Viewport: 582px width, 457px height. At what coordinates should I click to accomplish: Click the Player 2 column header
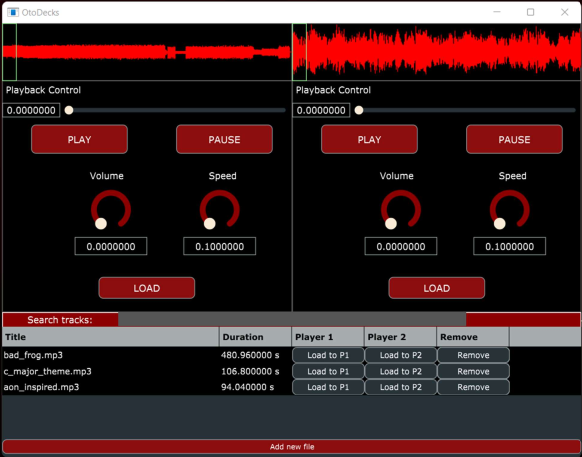pyautogui.click(x=400, y=337)
